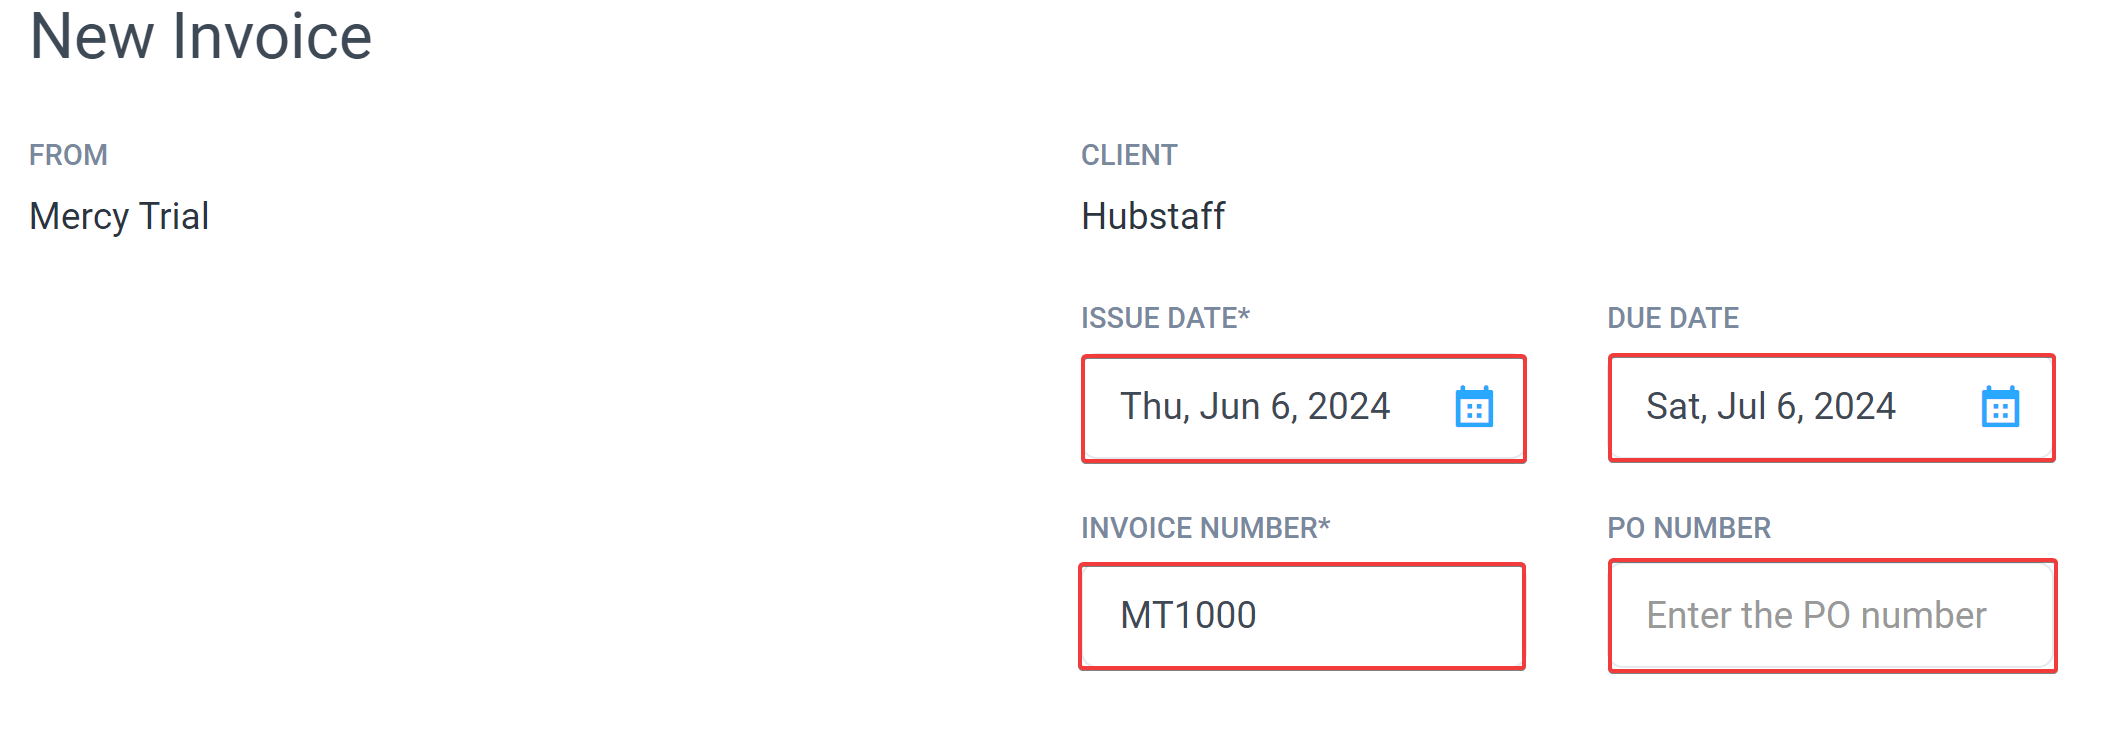Click the Sat, Jul 6, 2024 date text

[1771, 406]
